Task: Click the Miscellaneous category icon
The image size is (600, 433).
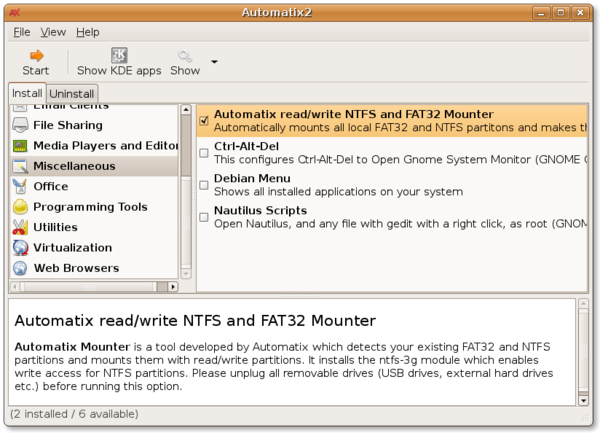Action: click(x=20, y=166)
